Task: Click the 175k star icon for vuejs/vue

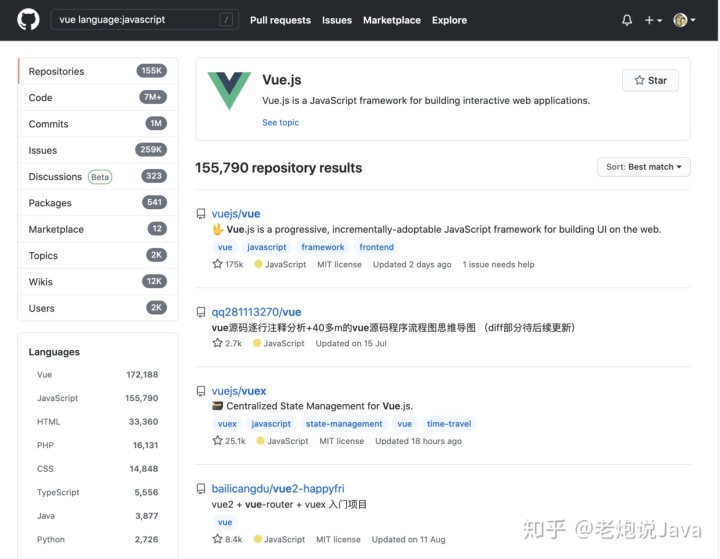Action: tap(217, 264)
